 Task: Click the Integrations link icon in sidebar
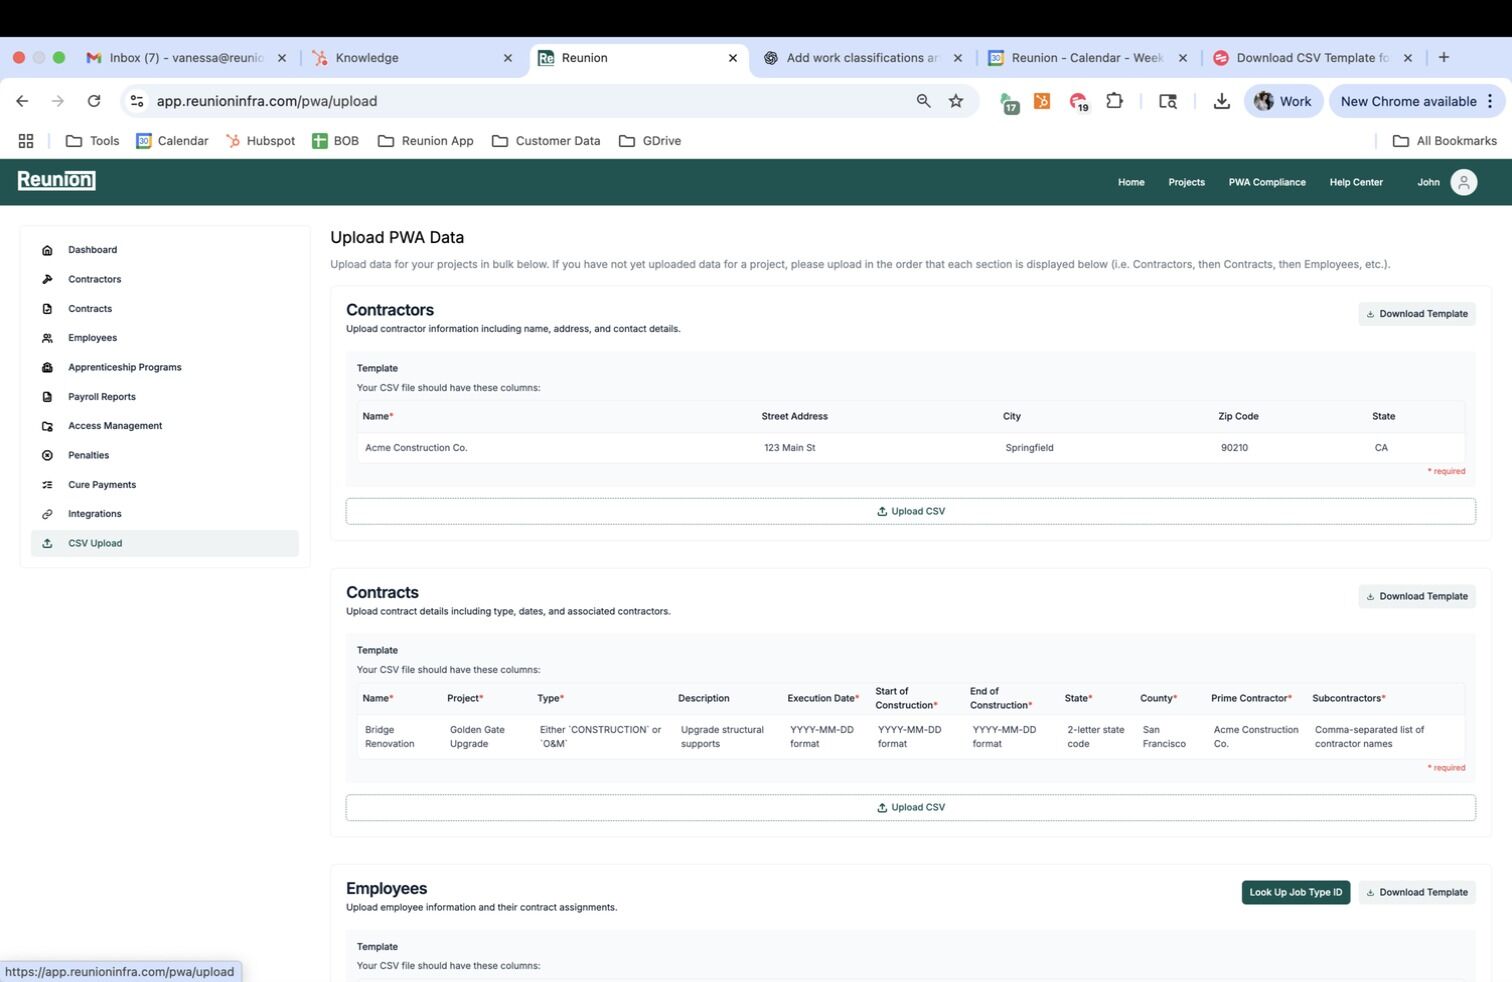click(47, 514)
